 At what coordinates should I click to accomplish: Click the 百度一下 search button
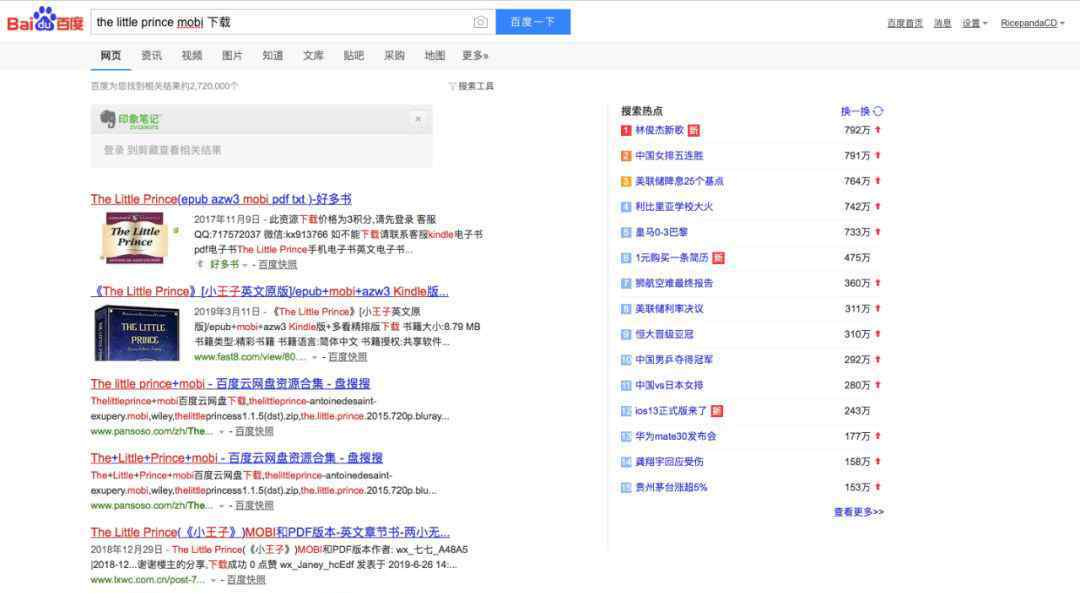coord(532,22)
